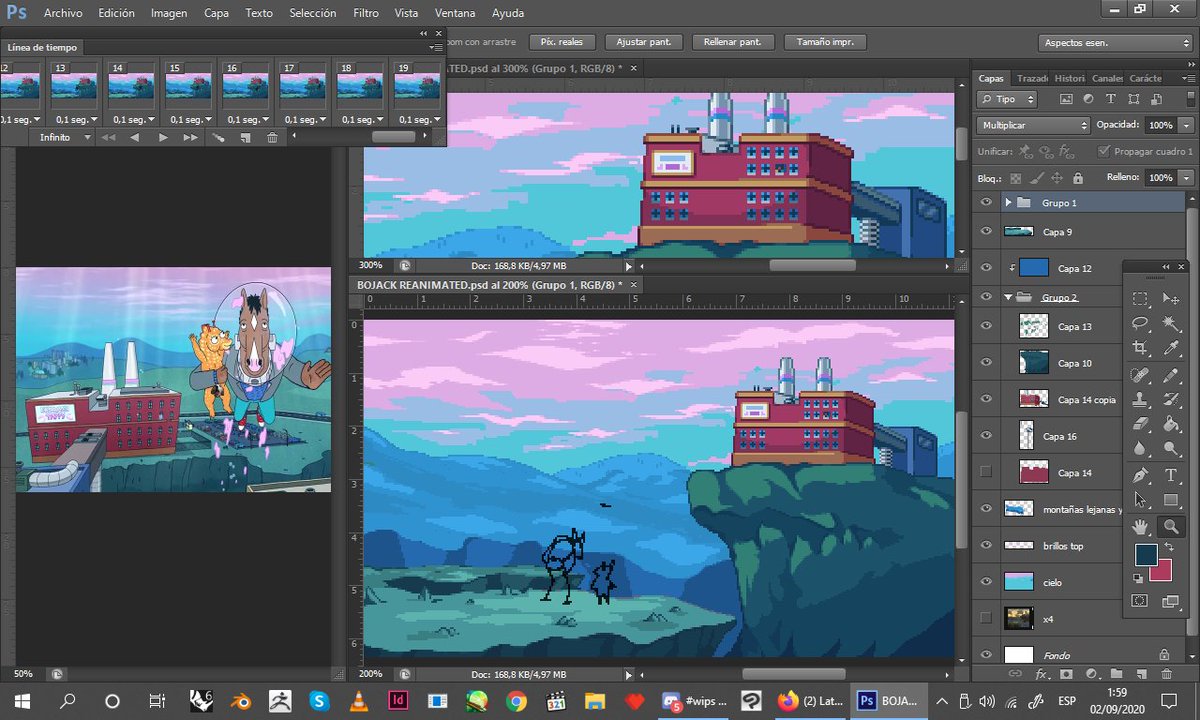This screenshot has height=720, width=1200.
Task: Select the Clone Stamp tool
Action: pos(1139,399)
